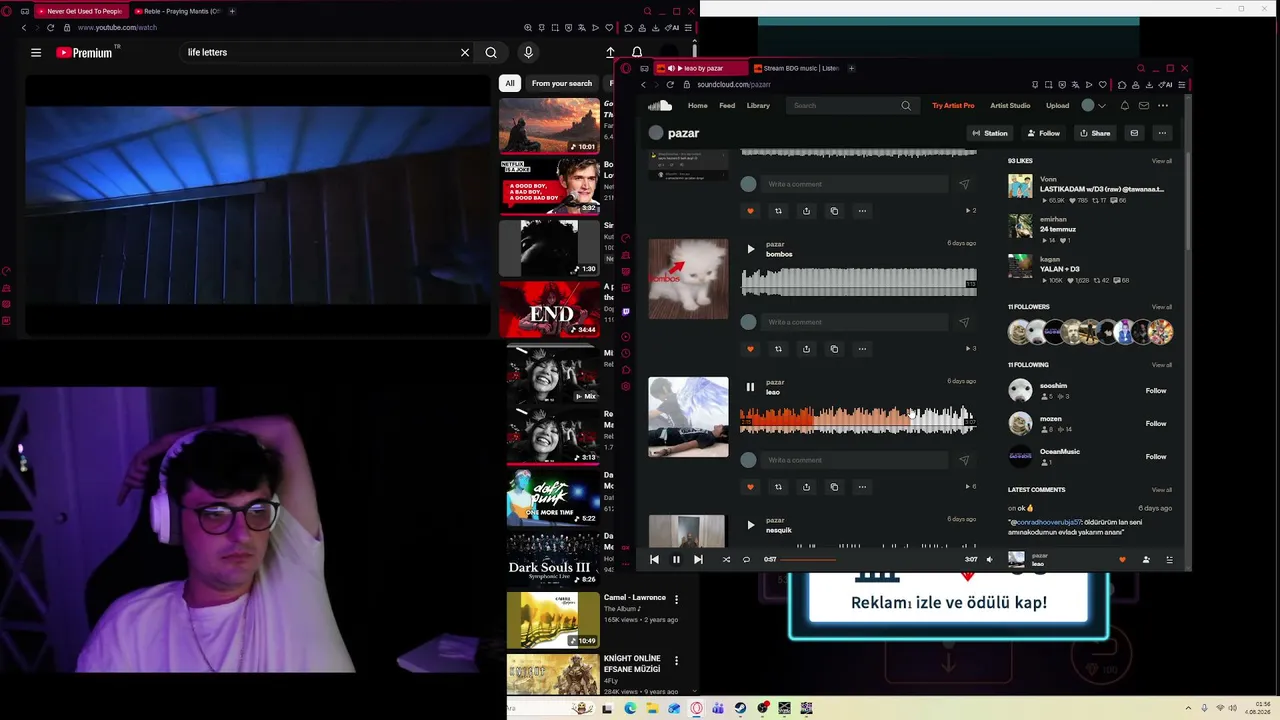The image size is (1280, 720).
Task: Toggle follow artist icon in player bar
Action: [x=1146, y=560]
